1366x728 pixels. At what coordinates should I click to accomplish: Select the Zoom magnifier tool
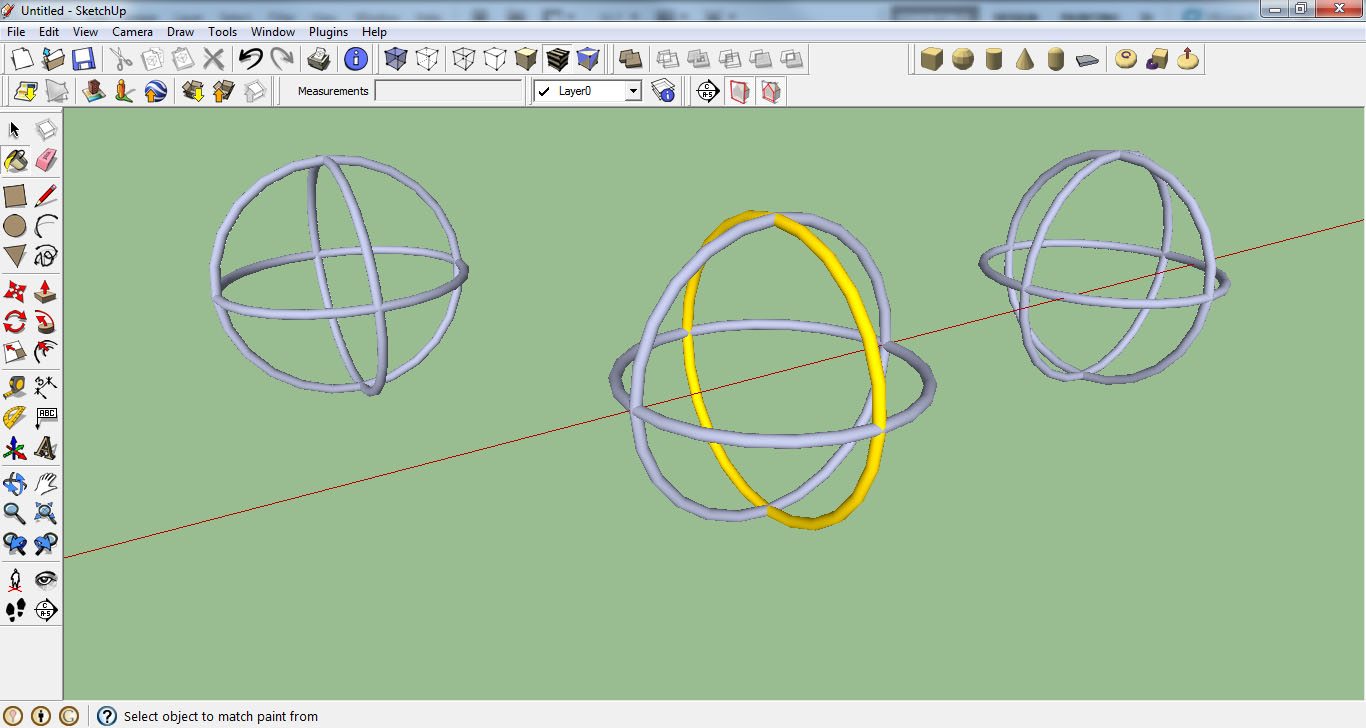(x=14, y=514)
